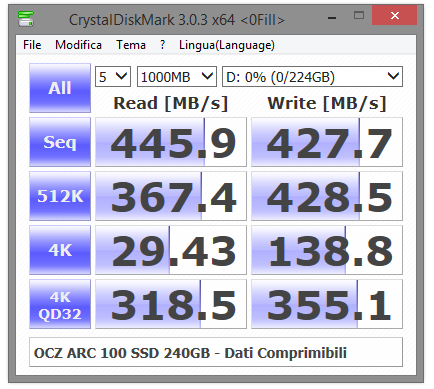Open the drive dropdown showing D: 0% (0/224GB)
Viewport: 434px width, 389px height.
click(x=312, y=77)
